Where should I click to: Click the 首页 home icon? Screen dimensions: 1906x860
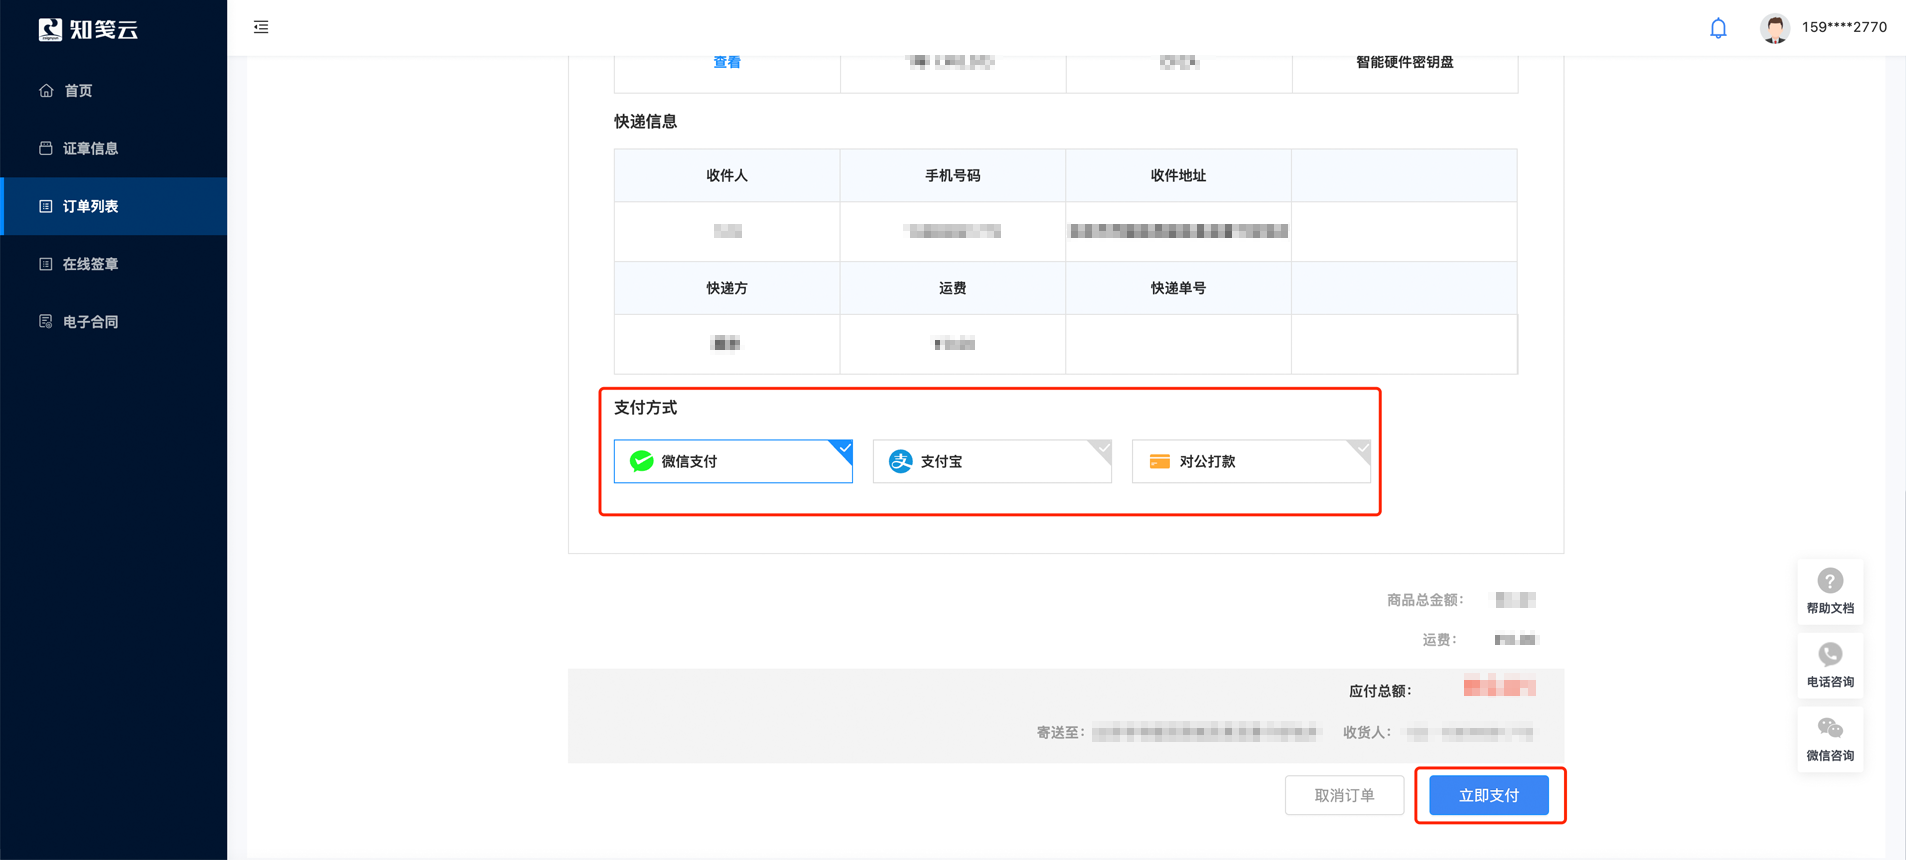tap(46, 91)
